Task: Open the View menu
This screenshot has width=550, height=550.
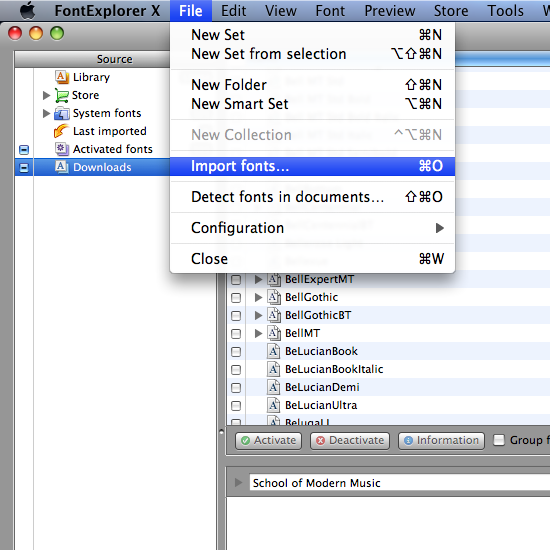Action: point(281,11)
